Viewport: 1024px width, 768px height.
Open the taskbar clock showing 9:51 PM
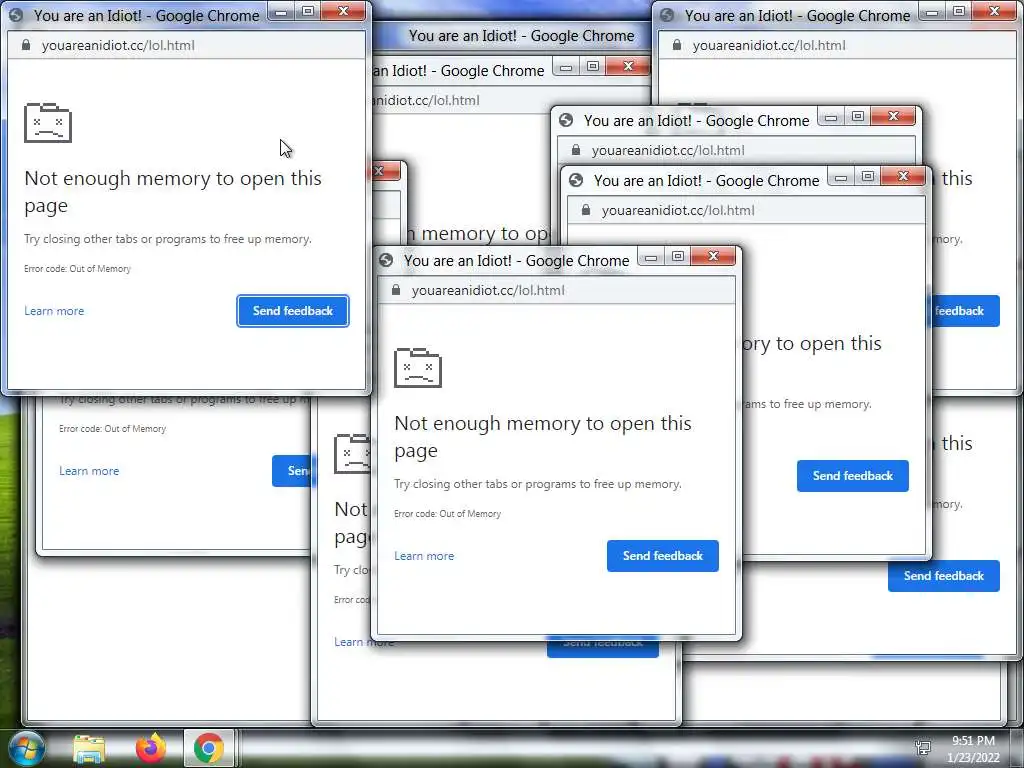tap(974, 749)
